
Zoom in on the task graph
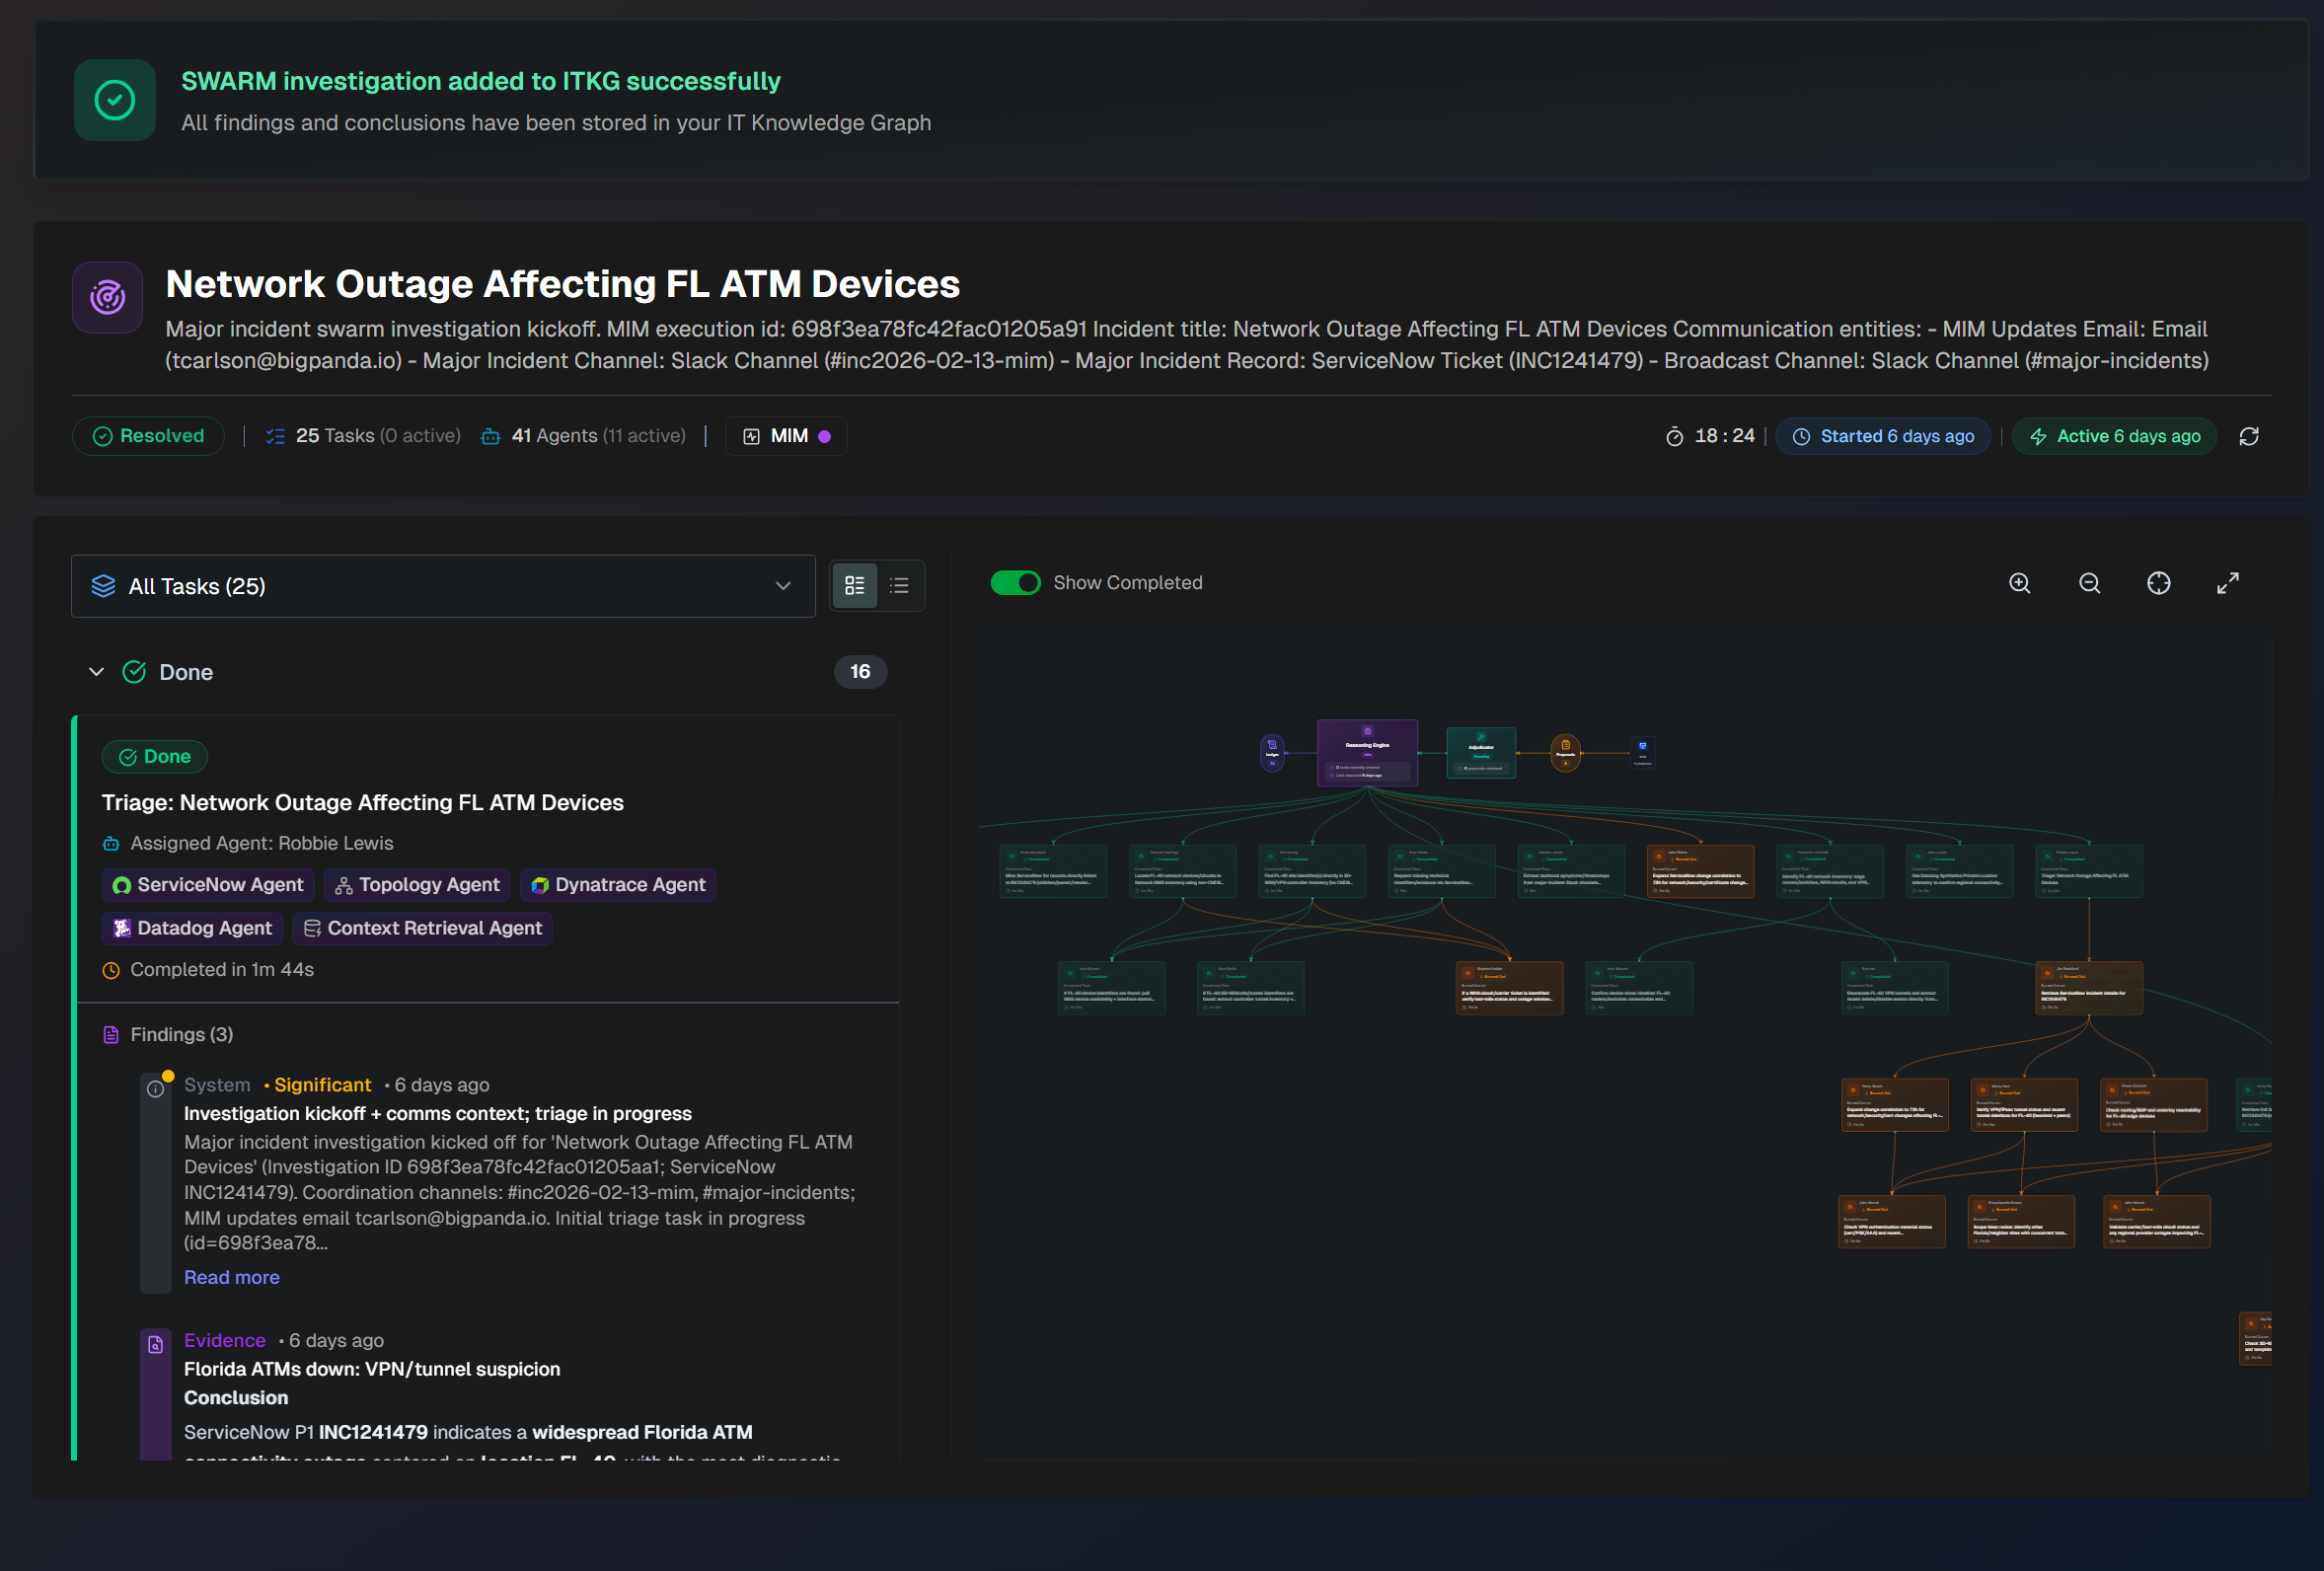2019,583
